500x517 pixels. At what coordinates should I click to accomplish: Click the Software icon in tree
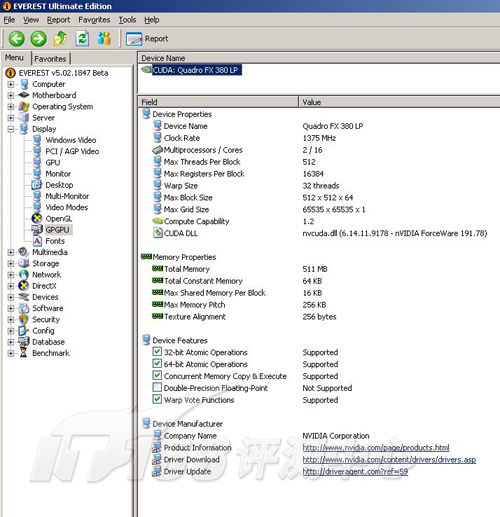point(24,308)
